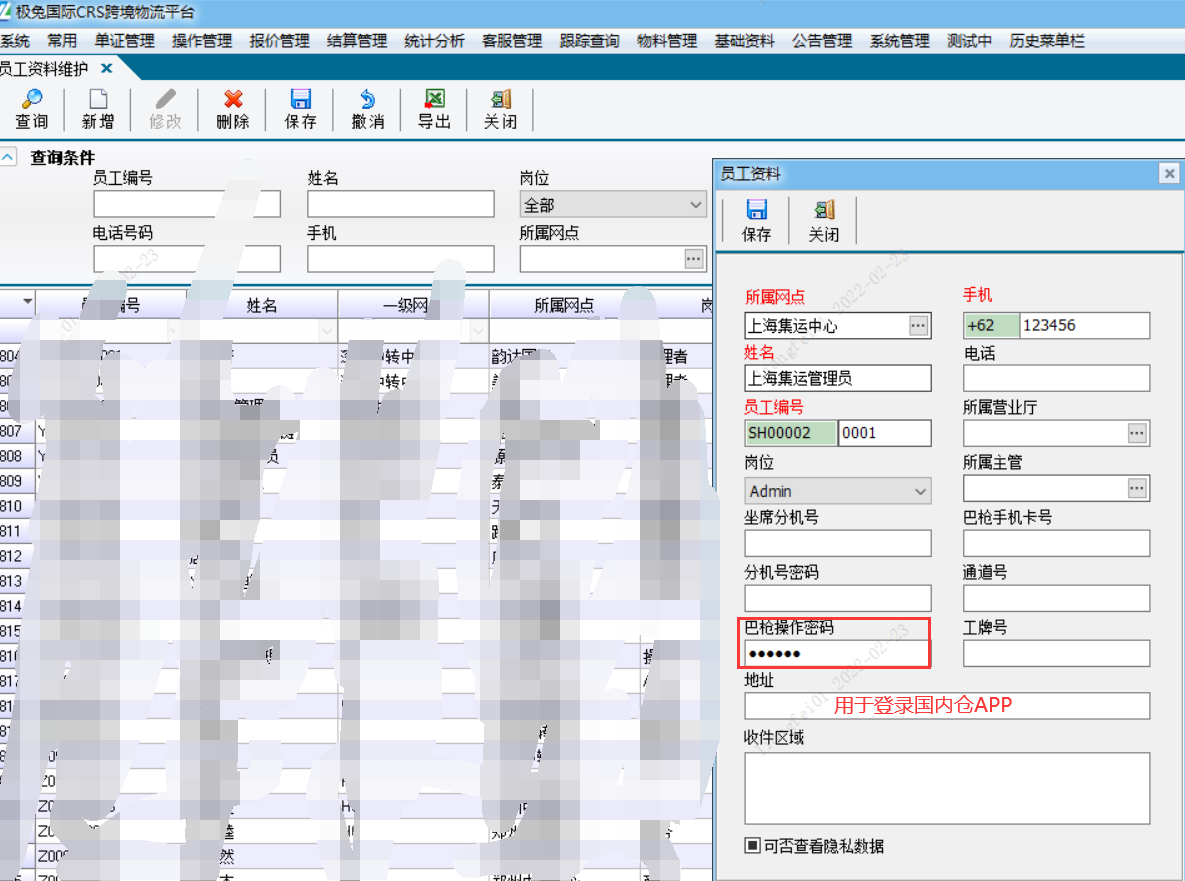Click the 删除 delete icon in toolbar
Screen dimensions: 1185x881
(x=233, y=110)
